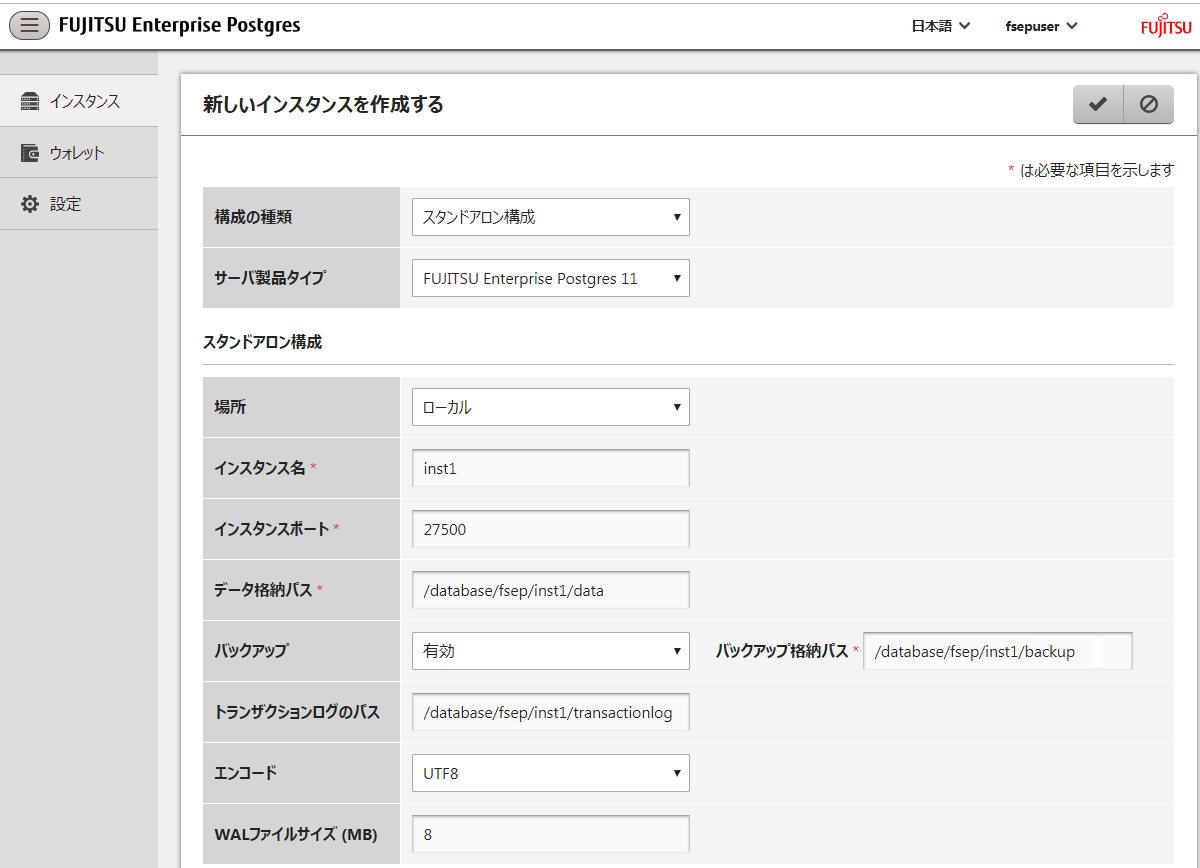Focus the WALファイルサイズ (MB) field
1200x868 pixels.
(551, 834)
